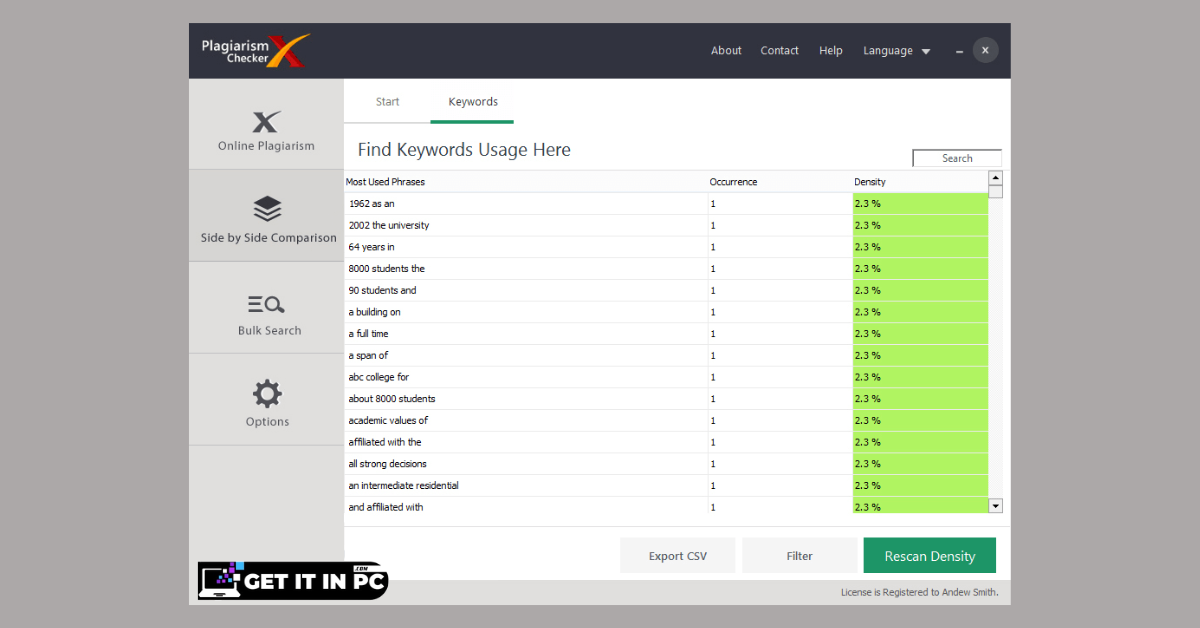Click the Rescan Density button

930,556
